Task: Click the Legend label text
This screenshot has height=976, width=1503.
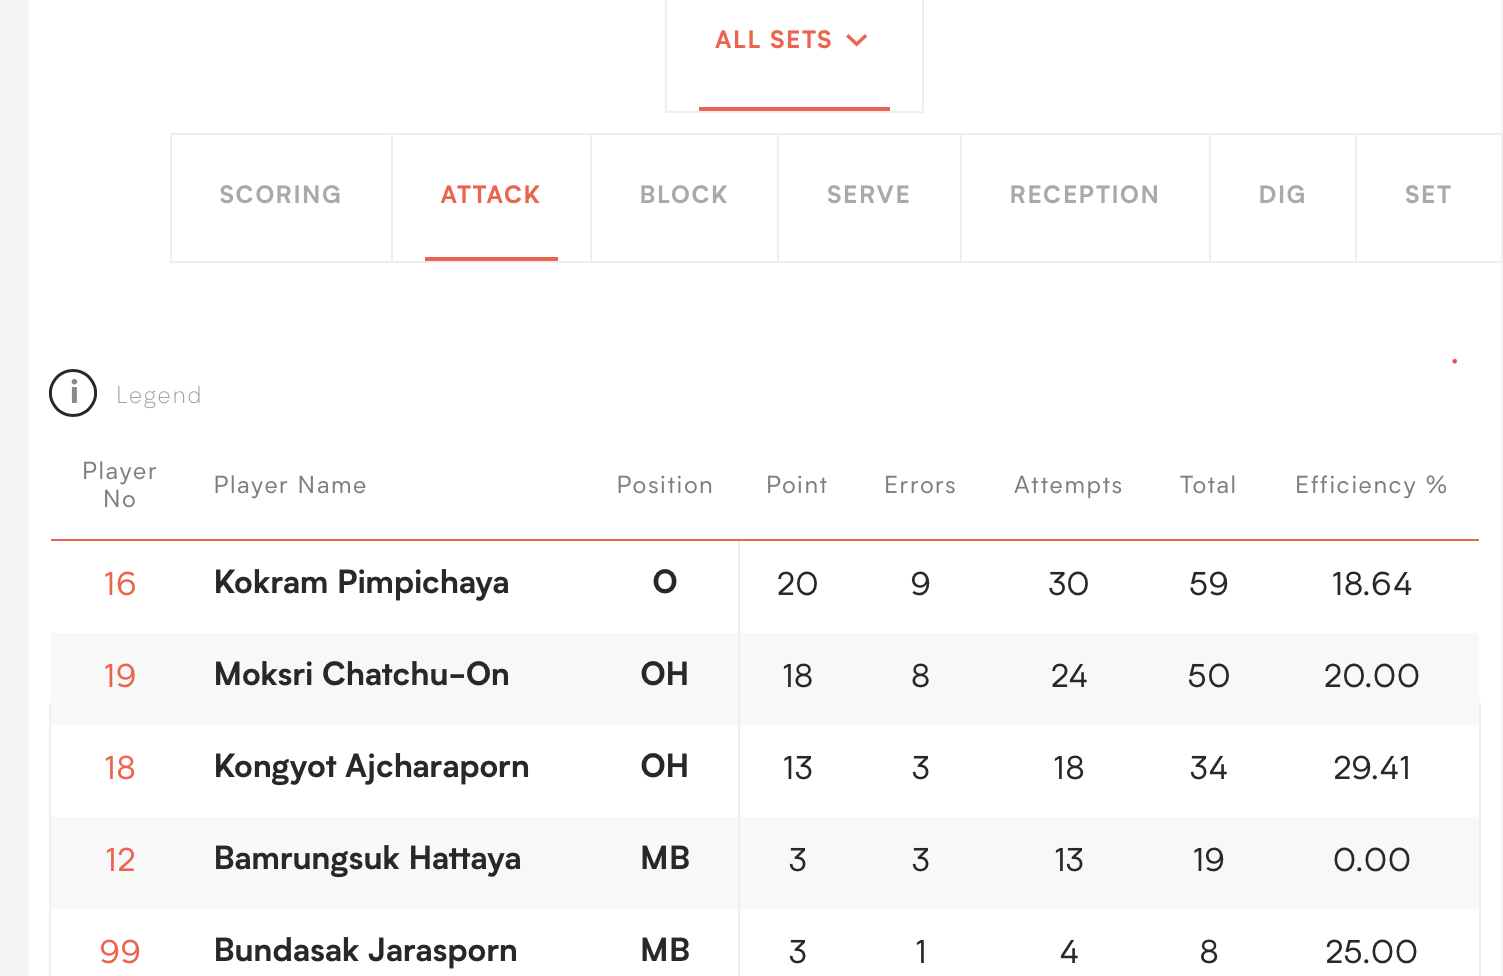Action: [159, 395]
